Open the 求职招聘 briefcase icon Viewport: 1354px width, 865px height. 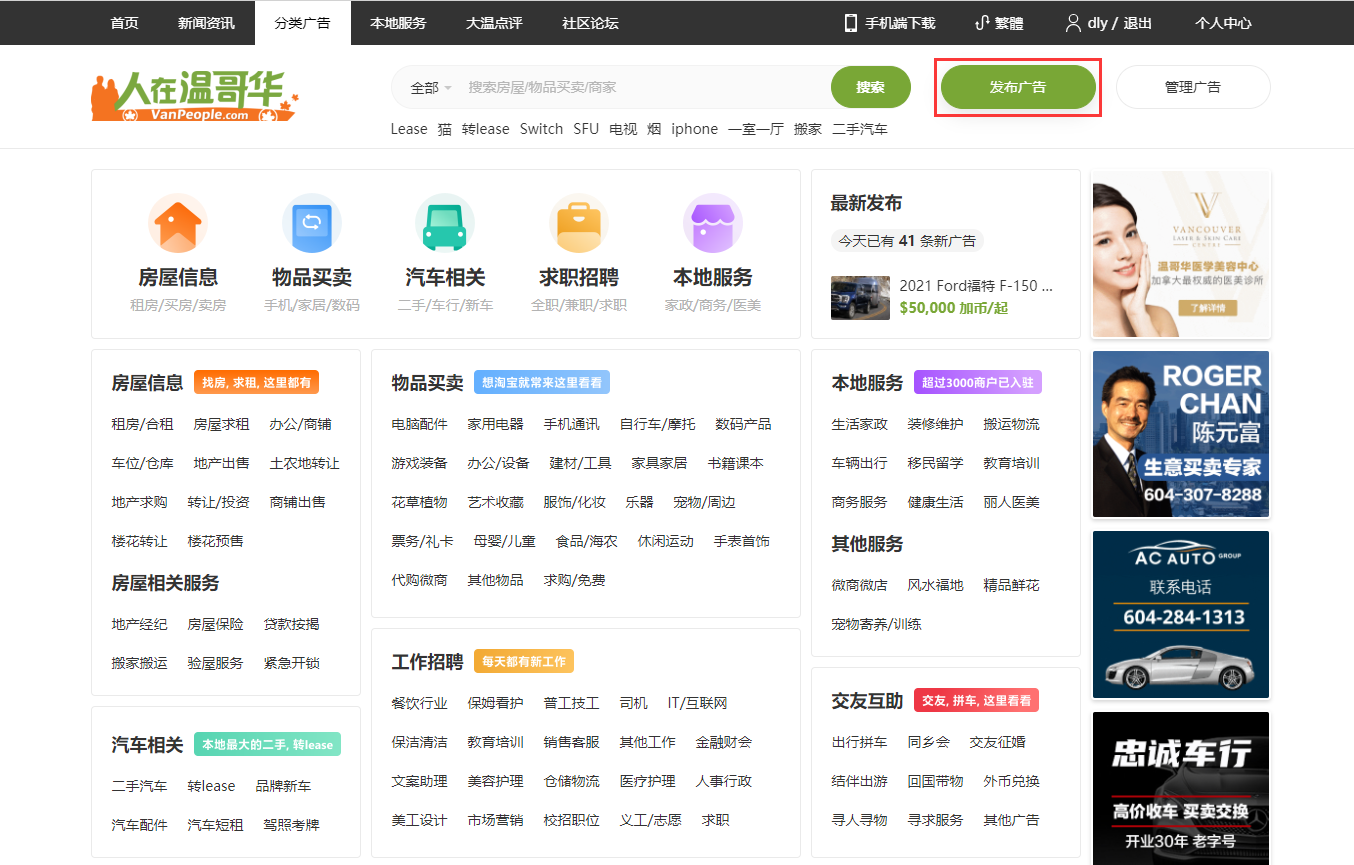(579, 223)
